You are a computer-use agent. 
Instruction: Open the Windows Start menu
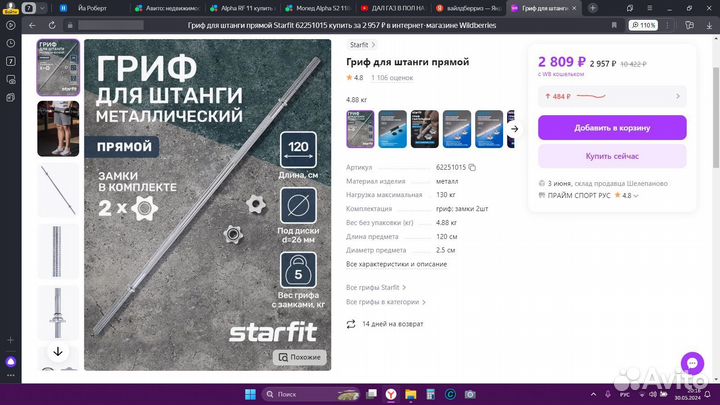[250, 394]
